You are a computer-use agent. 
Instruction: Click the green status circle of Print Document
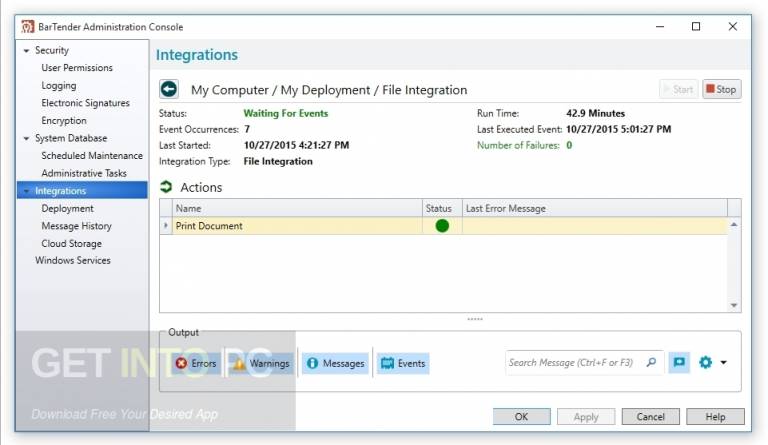pos(442,226)
